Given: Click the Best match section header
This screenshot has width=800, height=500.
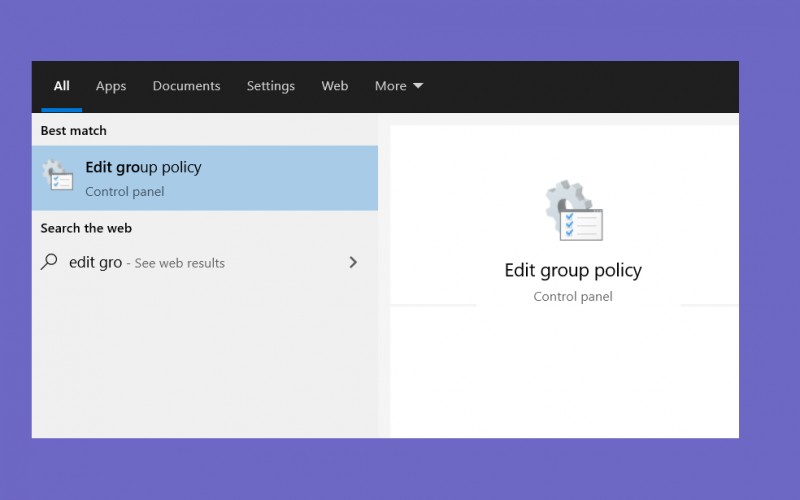Looking at the screenshot, I should click(73, 131).
